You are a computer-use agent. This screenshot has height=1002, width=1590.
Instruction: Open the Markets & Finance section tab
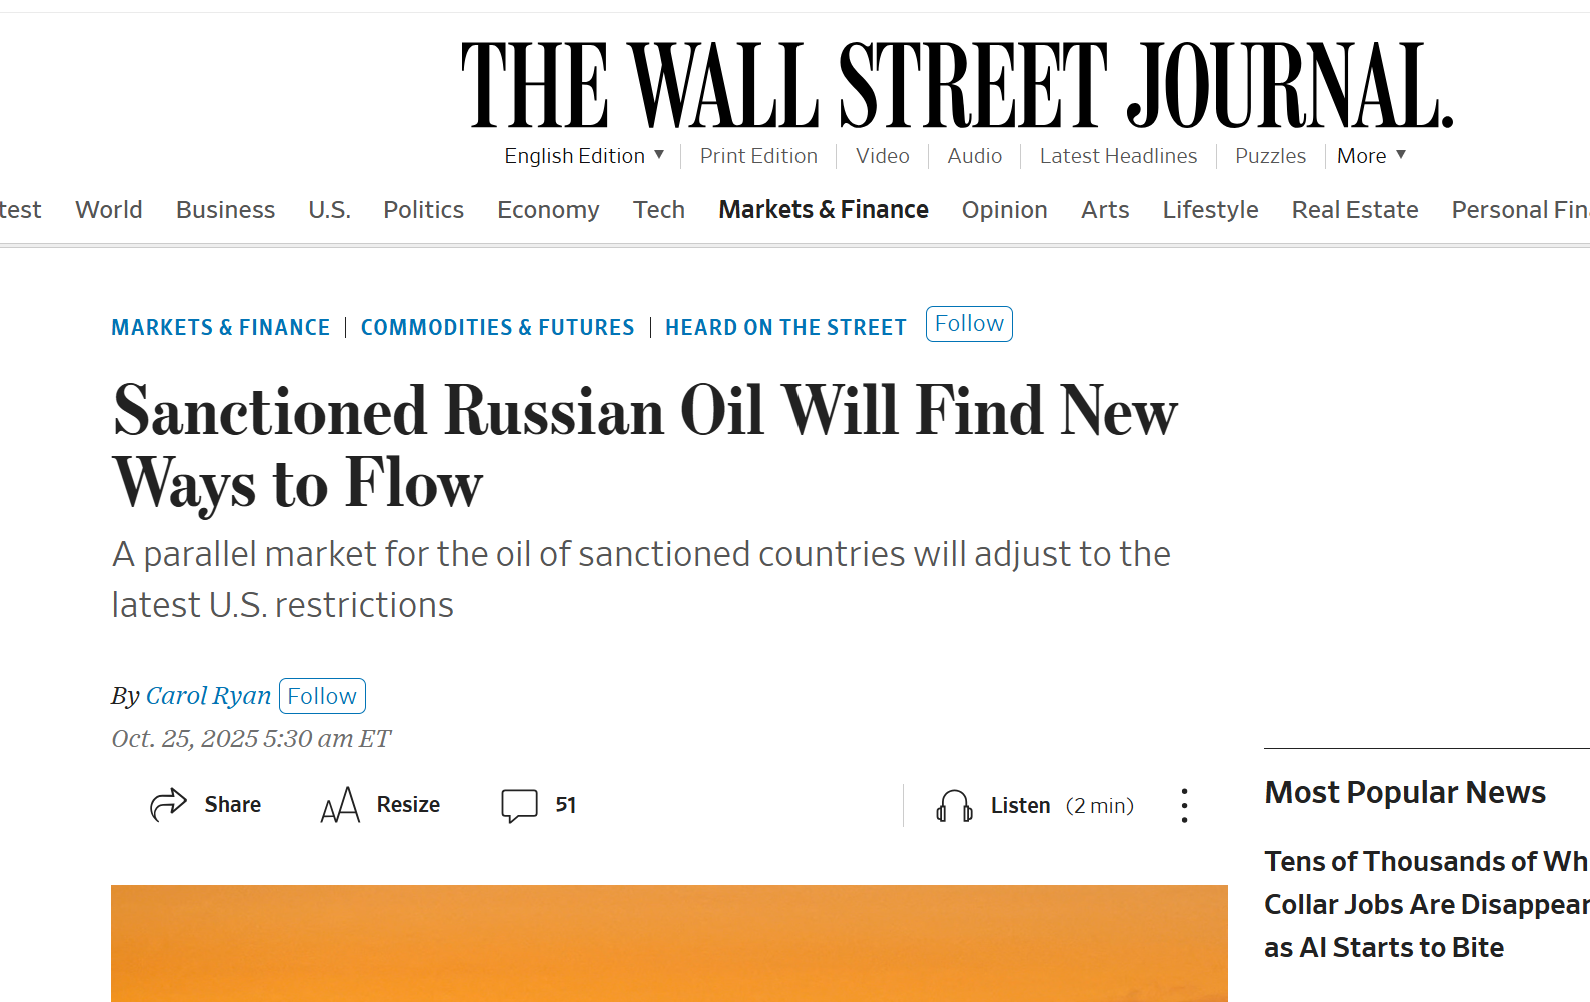(x=823, y=210)
